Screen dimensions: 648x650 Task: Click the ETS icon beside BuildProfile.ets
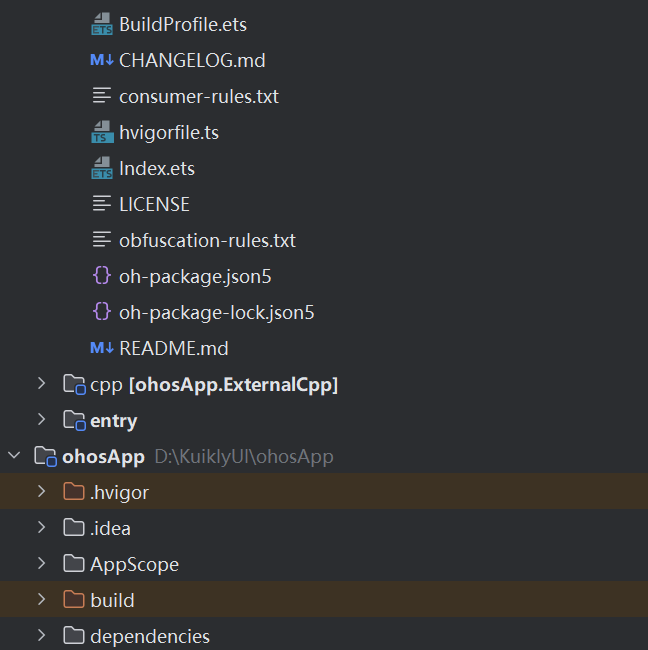point(102,24)
